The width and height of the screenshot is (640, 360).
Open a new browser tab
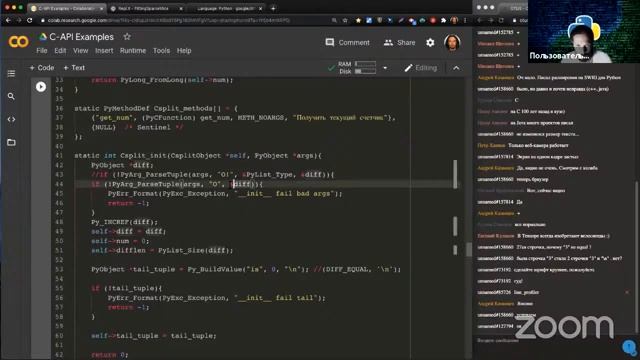[273, 8]
